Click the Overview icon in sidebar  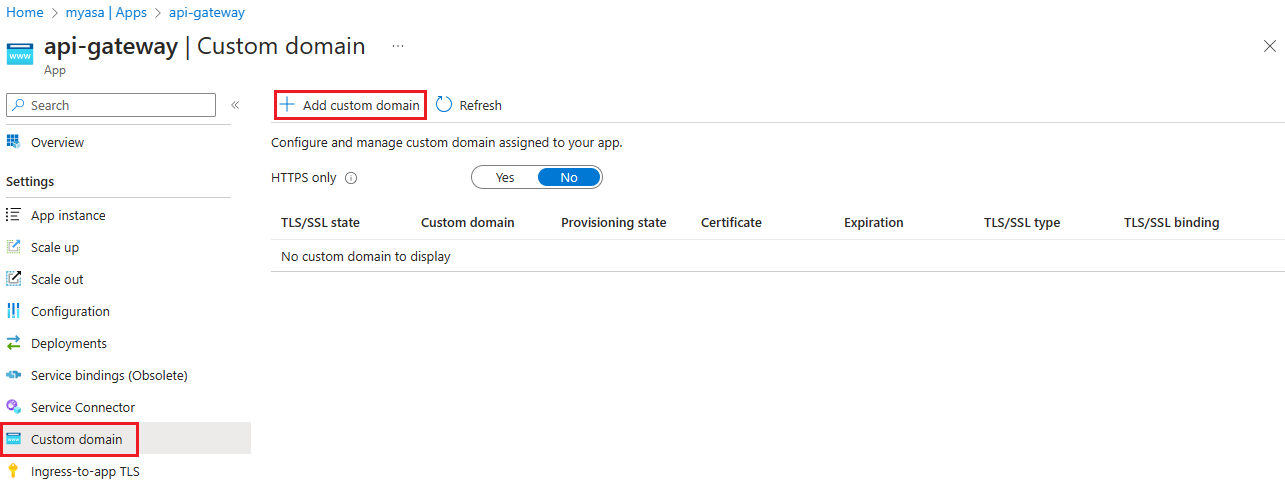coord(13,142)
